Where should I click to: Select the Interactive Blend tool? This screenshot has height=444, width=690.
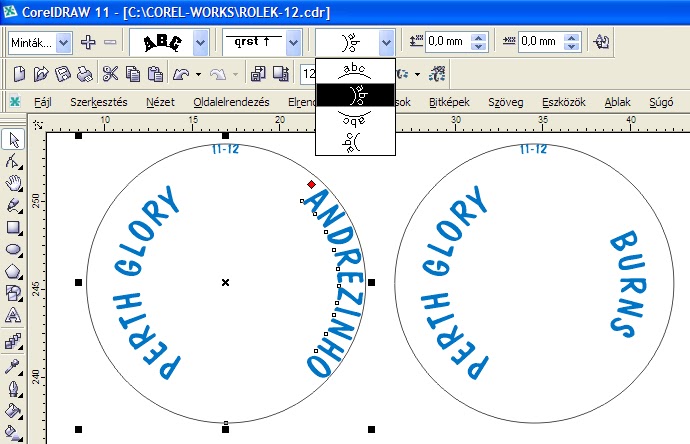[x=13, y=341]
